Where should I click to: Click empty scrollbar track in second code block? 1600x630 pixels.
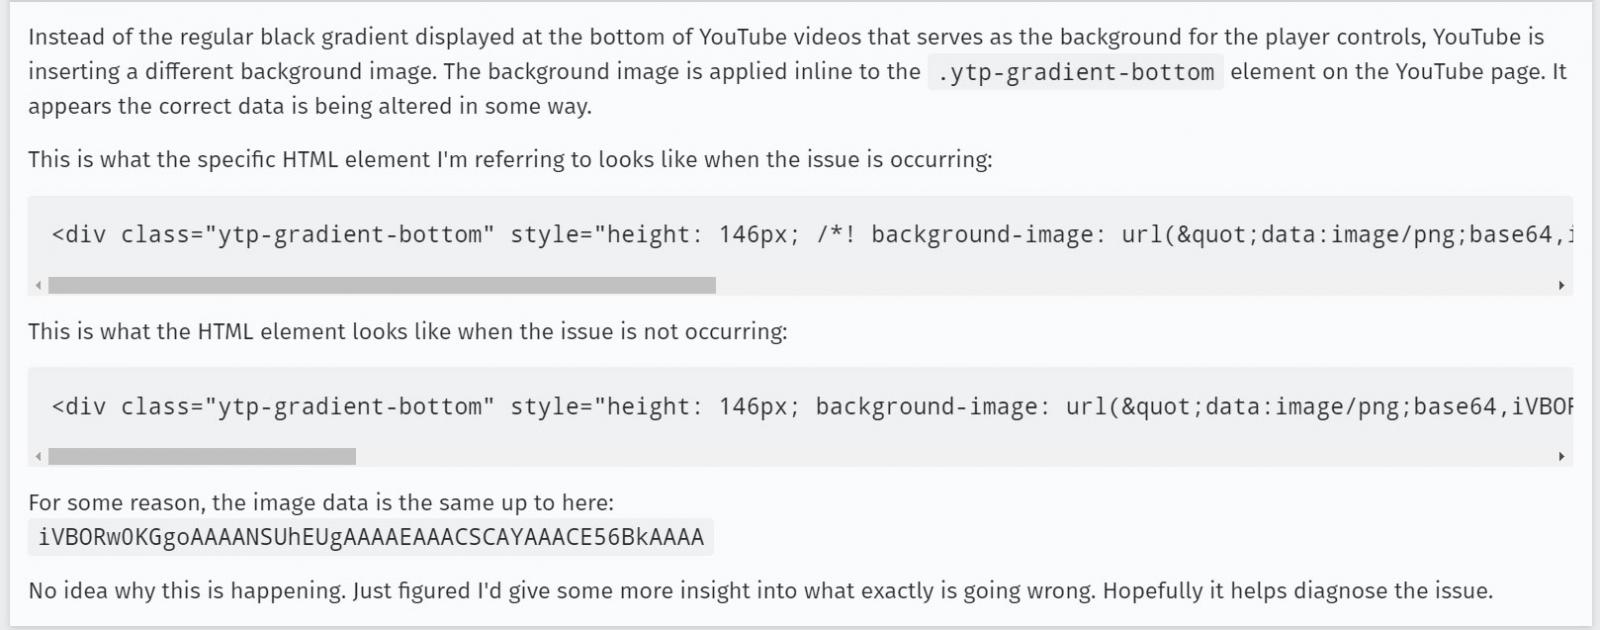pos(954,457)
